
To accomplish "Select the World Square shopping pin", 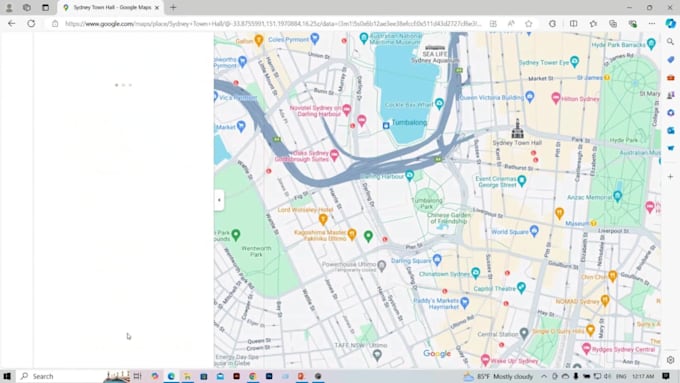I will tap(534, 231).
